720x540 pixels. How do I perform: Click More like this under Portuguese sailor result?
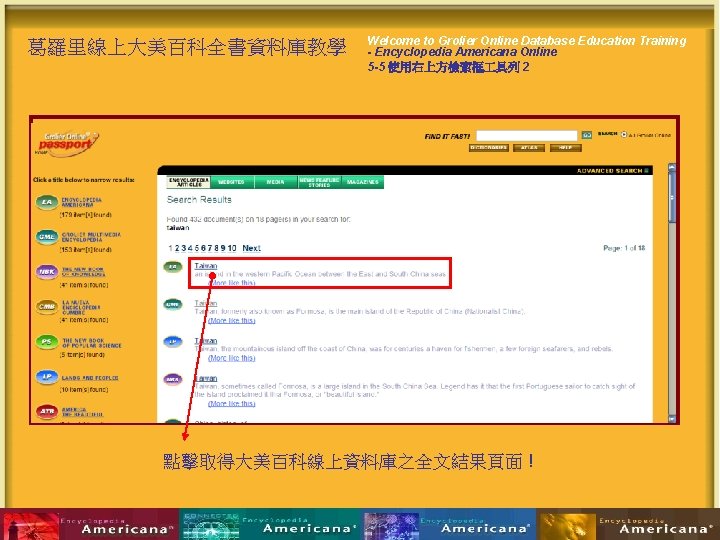231,404
